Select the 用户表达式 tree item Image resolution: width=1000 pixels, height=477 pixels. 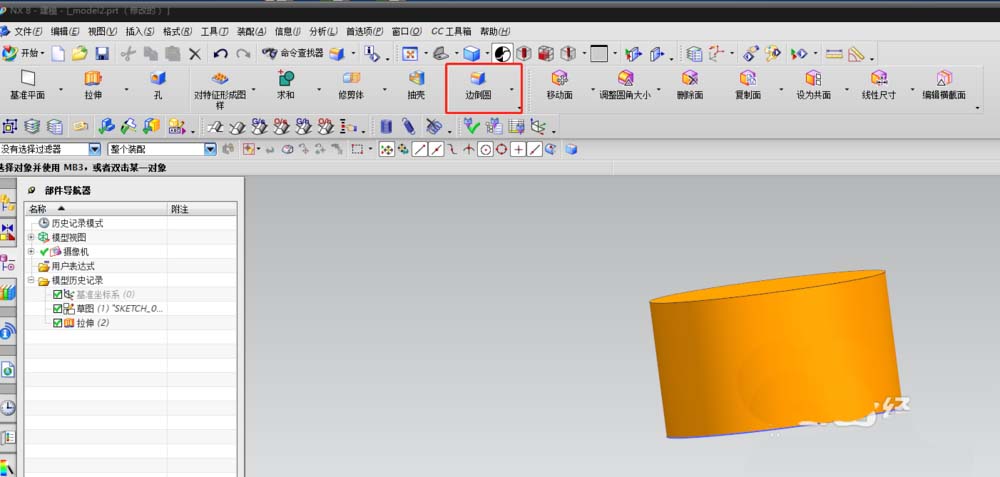tap(66, 266)
